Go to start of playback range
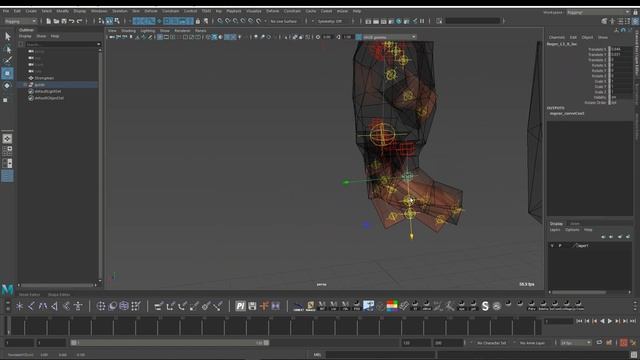This screenshot has height=360, width=640. pos(579,322)
